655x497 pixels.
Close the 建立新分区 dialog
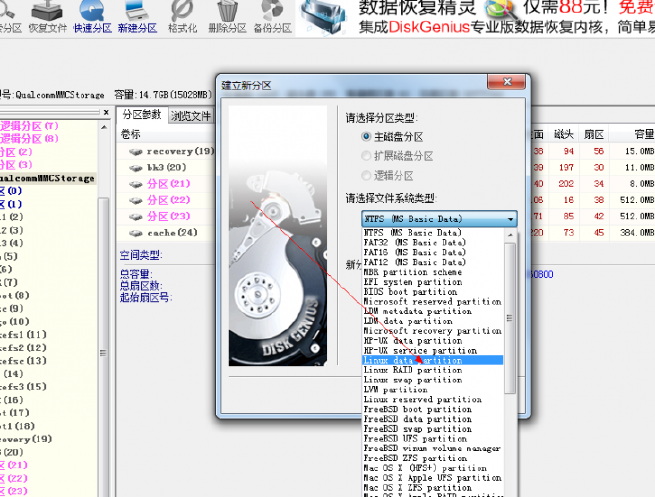507,82
